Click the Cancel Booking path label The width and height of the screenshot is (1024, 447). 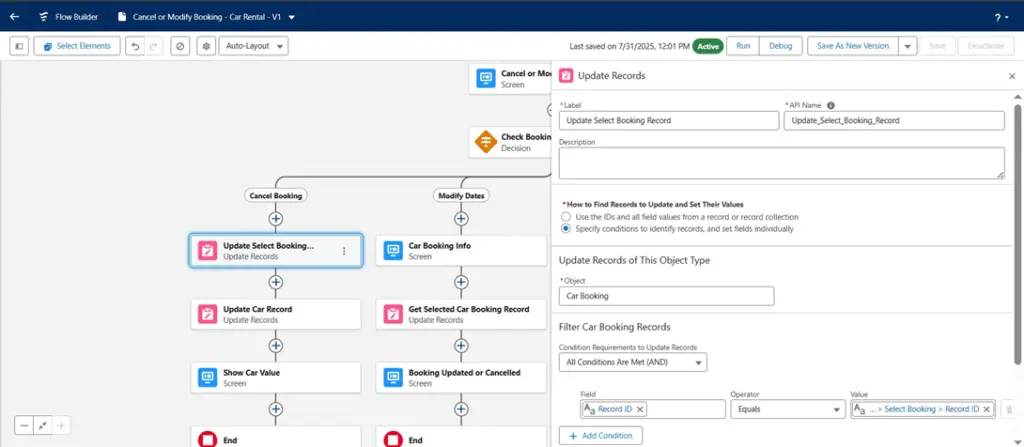pyautogui.click(x=276, y=195)
